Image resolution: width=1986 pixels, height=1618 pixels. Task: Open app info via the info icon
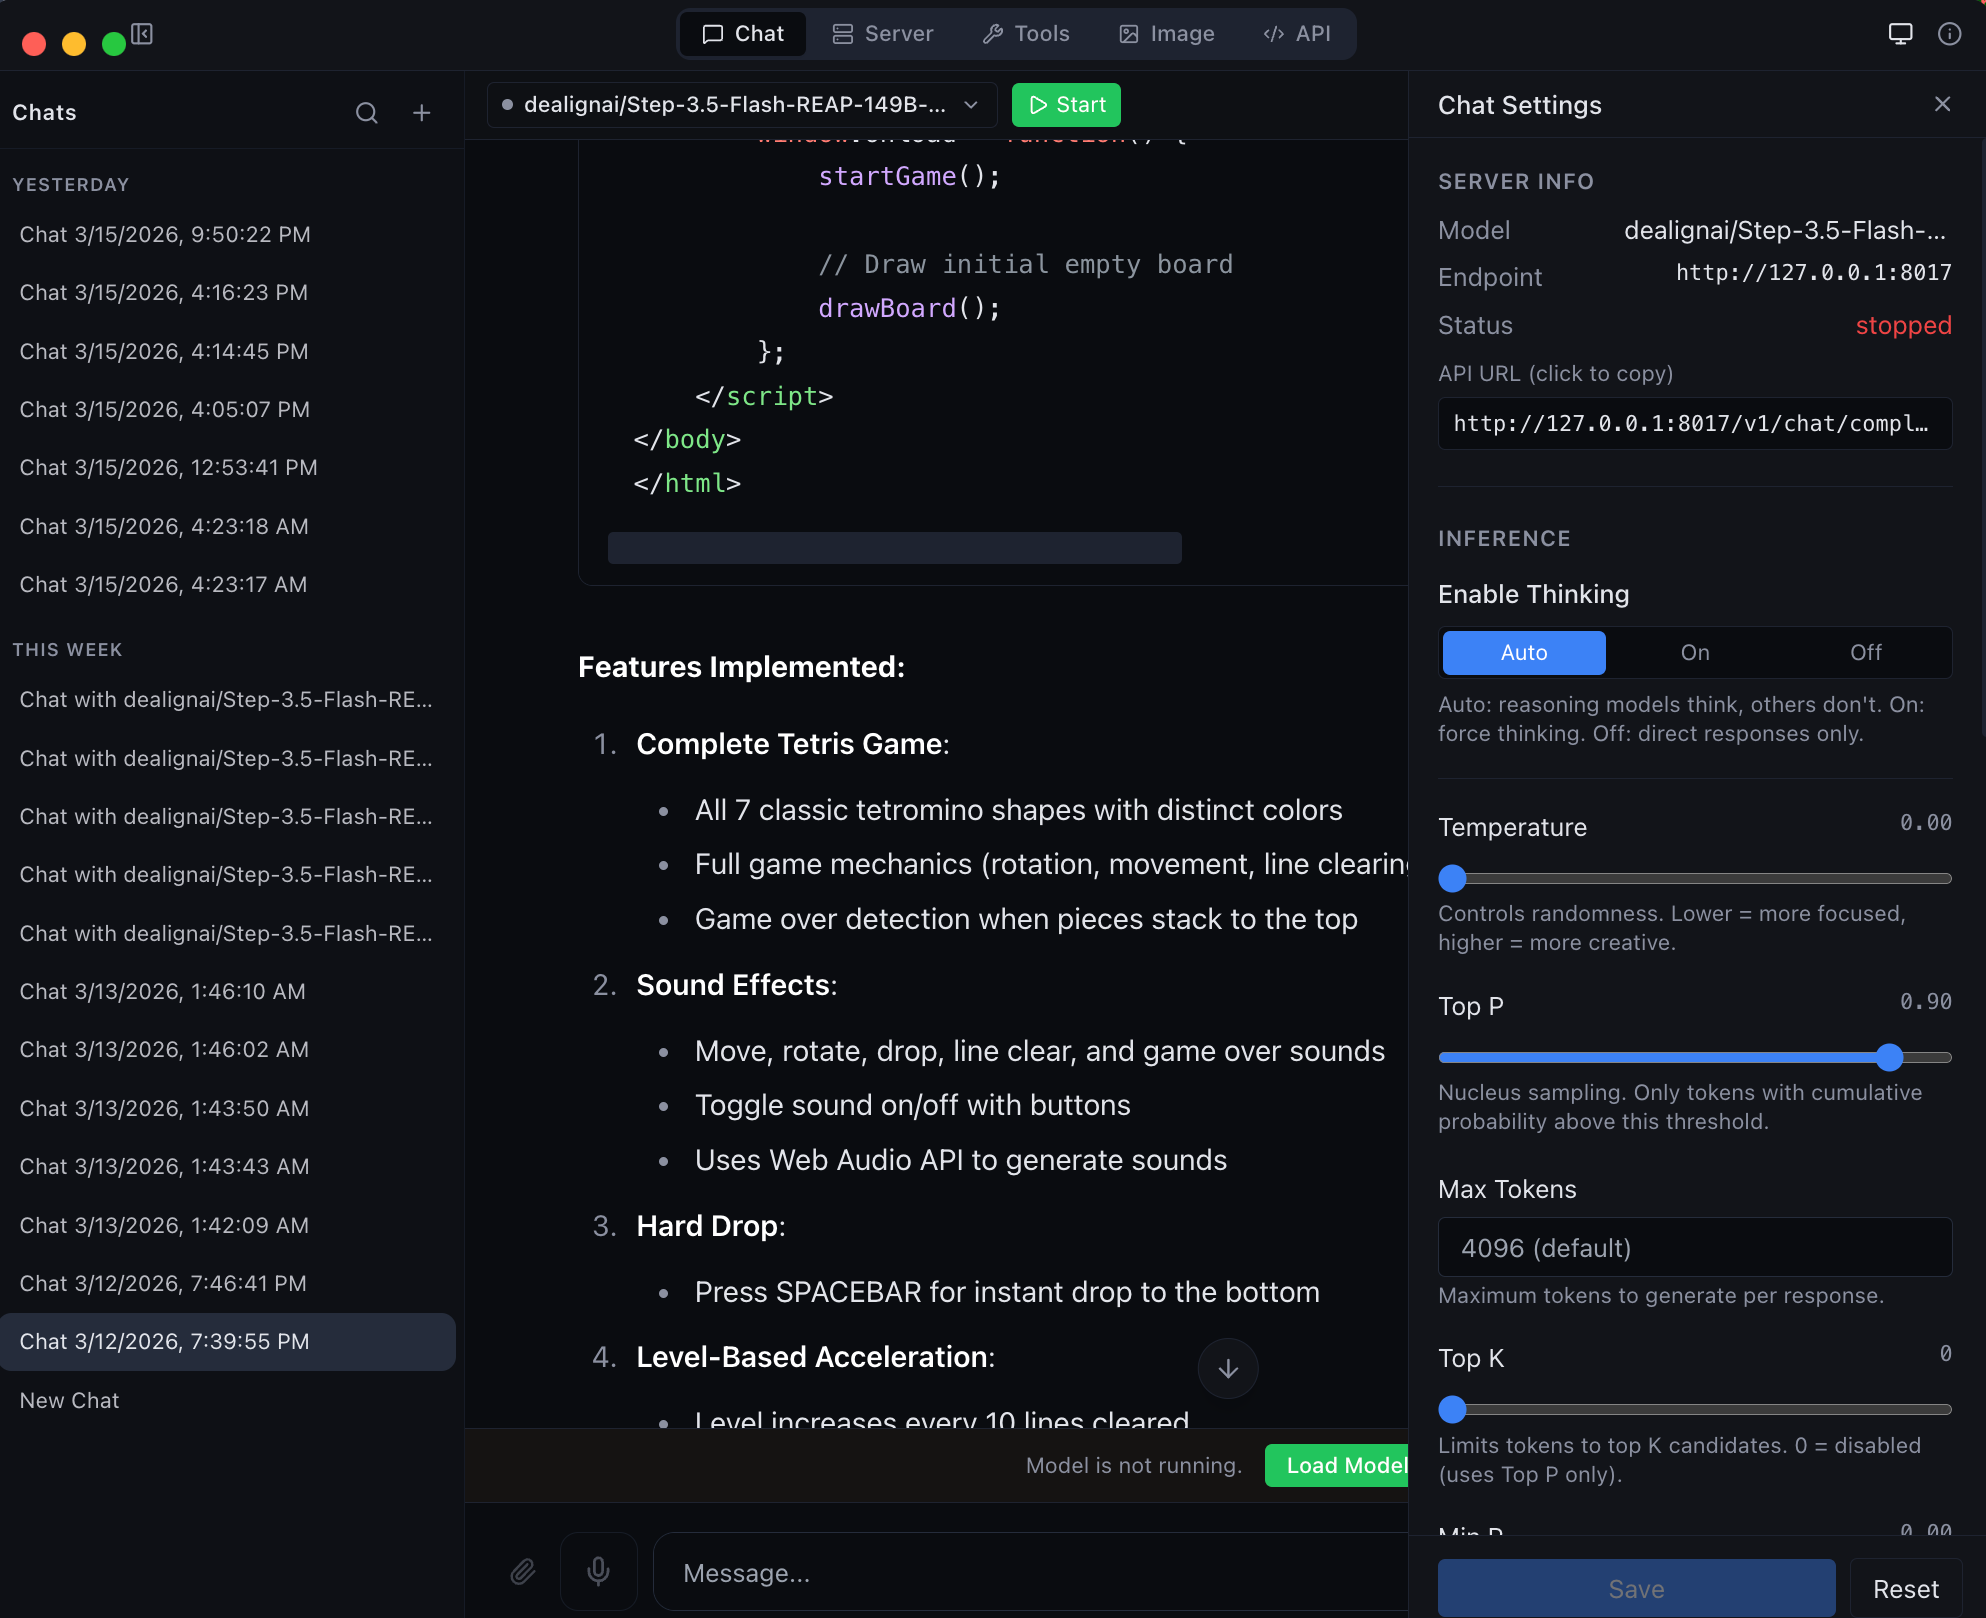(x=1949, y=33)
